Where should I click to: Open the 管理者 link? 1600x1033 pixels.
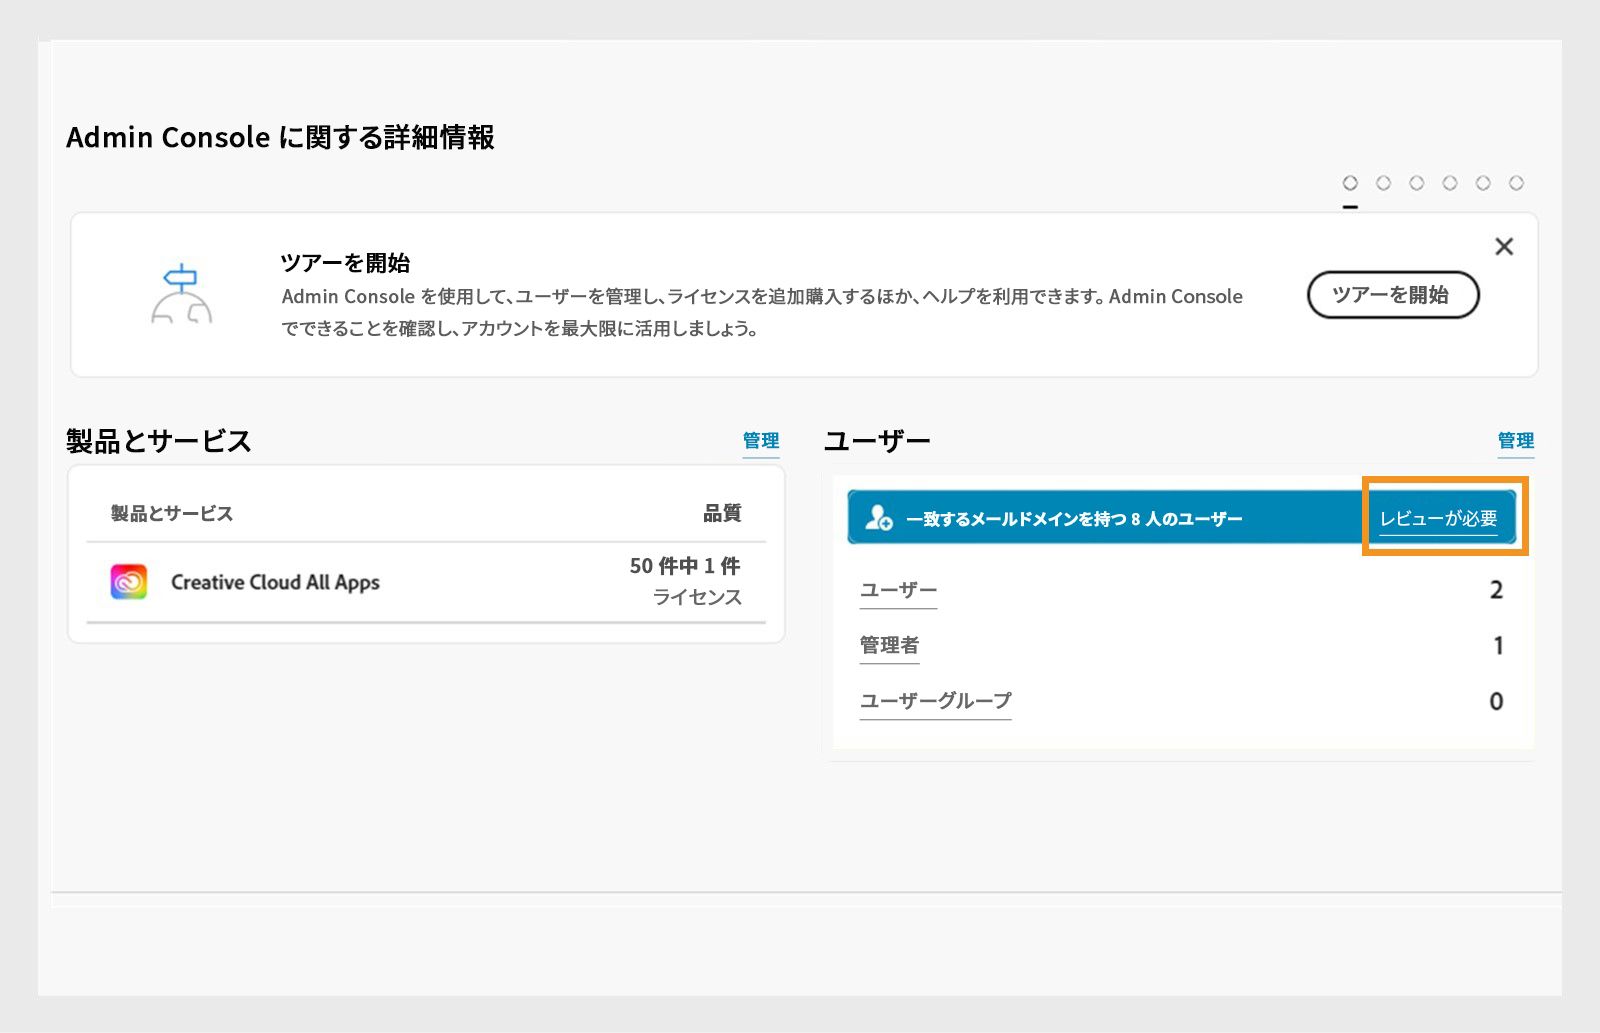[889, 646]
